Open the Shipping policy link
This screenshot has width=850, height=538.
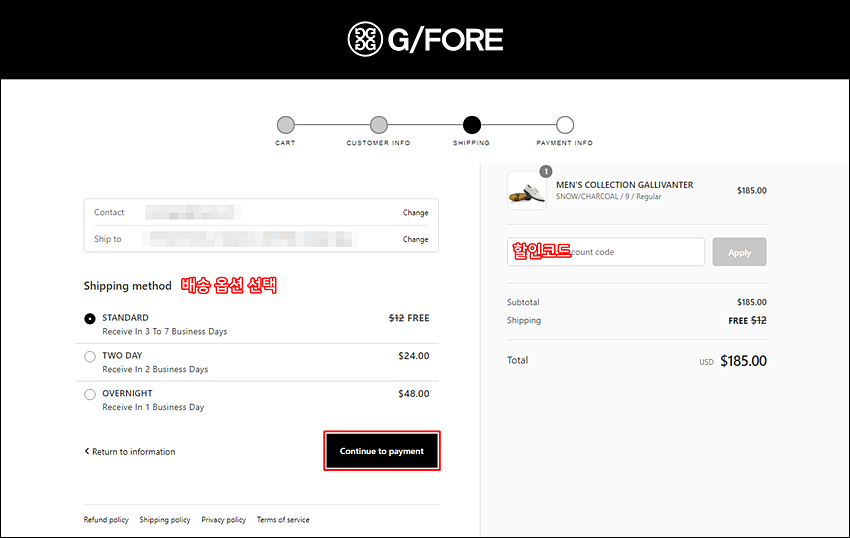coord(165,520)
